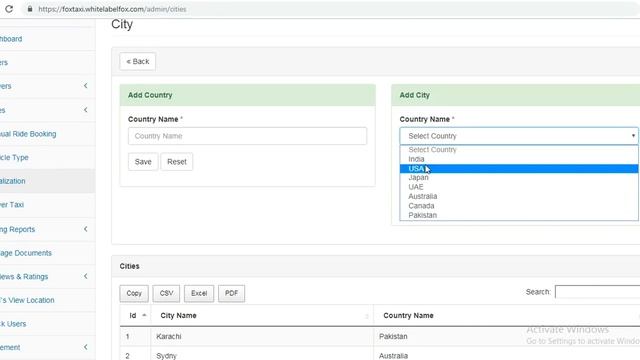640x360 pixels.
Task: Go back using the Back button
Action: pos(138,61)
